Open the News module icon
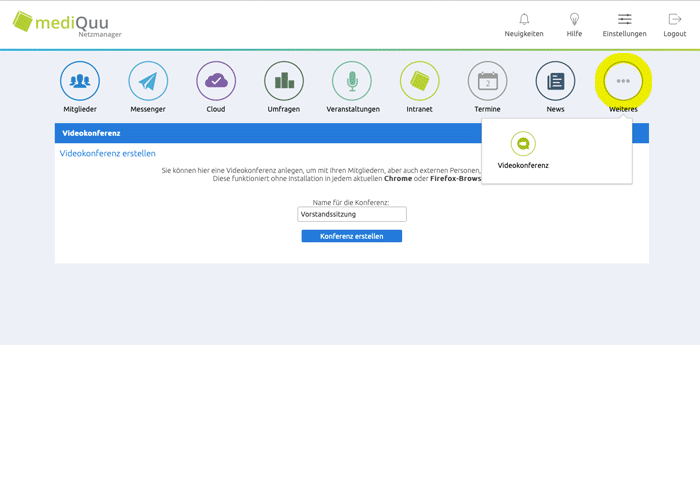 [555, 81]
